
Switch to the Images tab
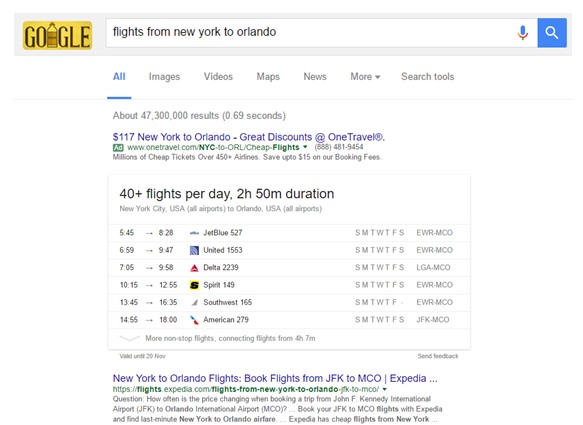coord(164,77)
